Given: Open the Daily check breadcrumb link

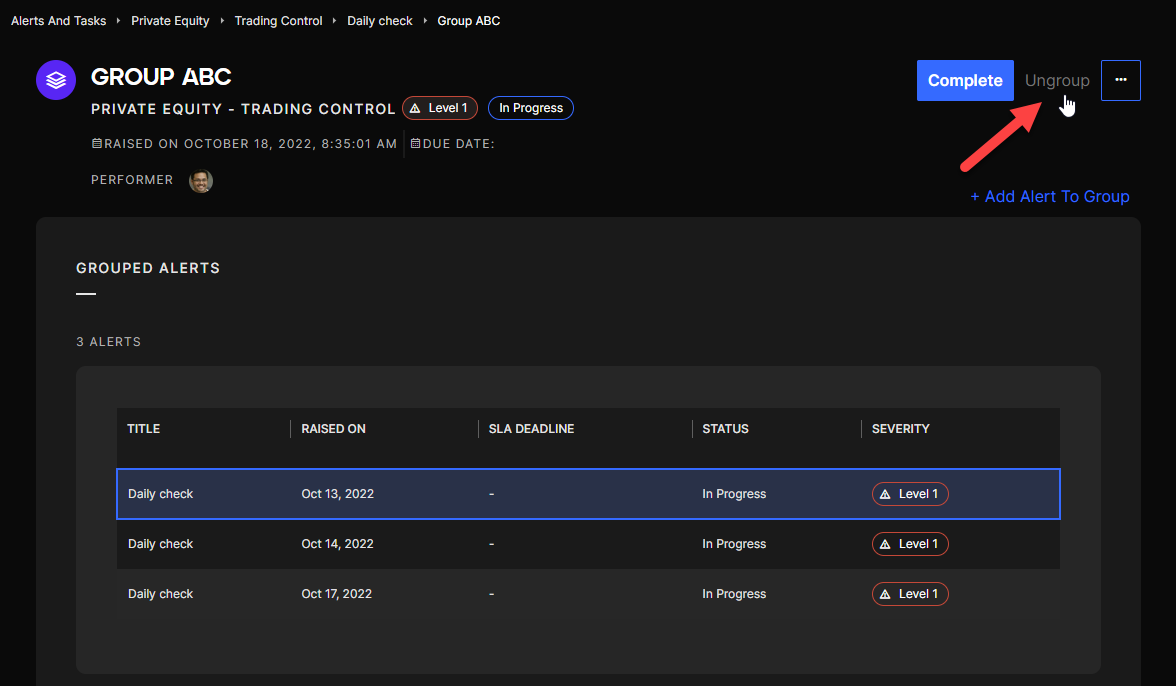Looking at the screenshot, I should click(x=379, y=21).
